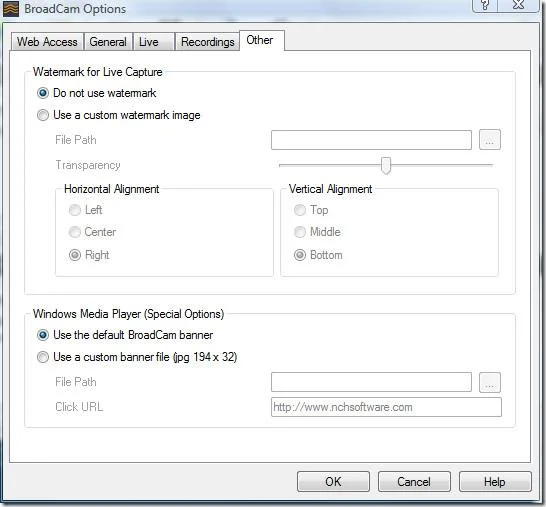
Task: Select Middle vertical alignment
Action: point(317,232)
